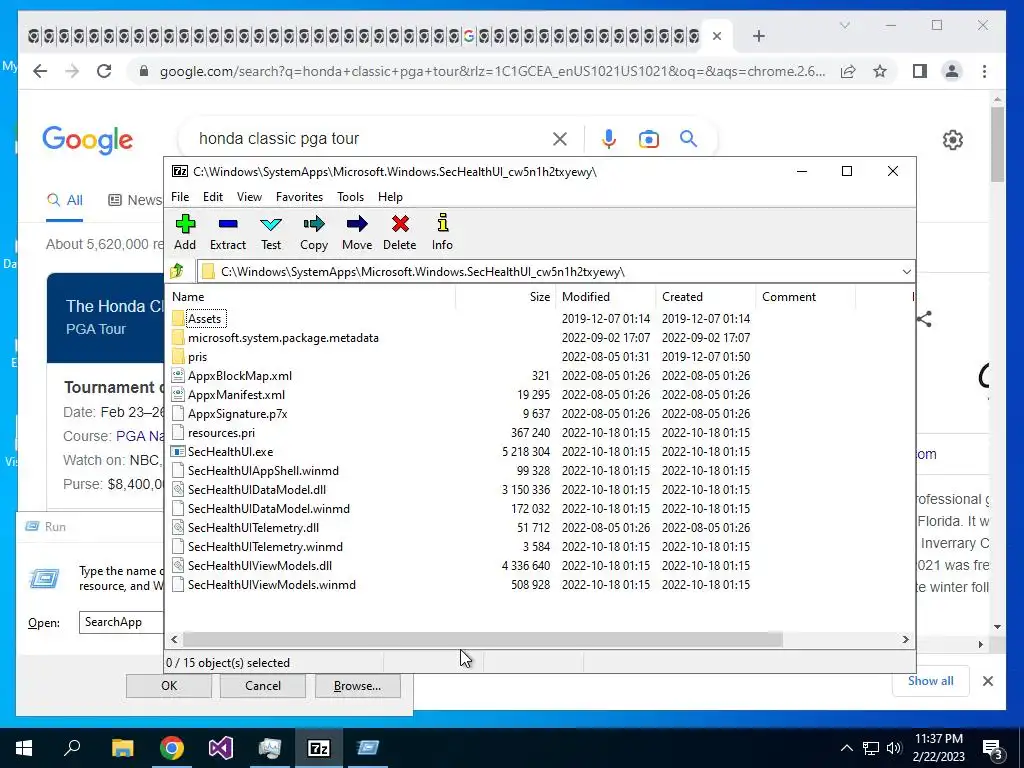1024x768 pixels.
Task: Start Google voice search
Action: pos(609,139)
